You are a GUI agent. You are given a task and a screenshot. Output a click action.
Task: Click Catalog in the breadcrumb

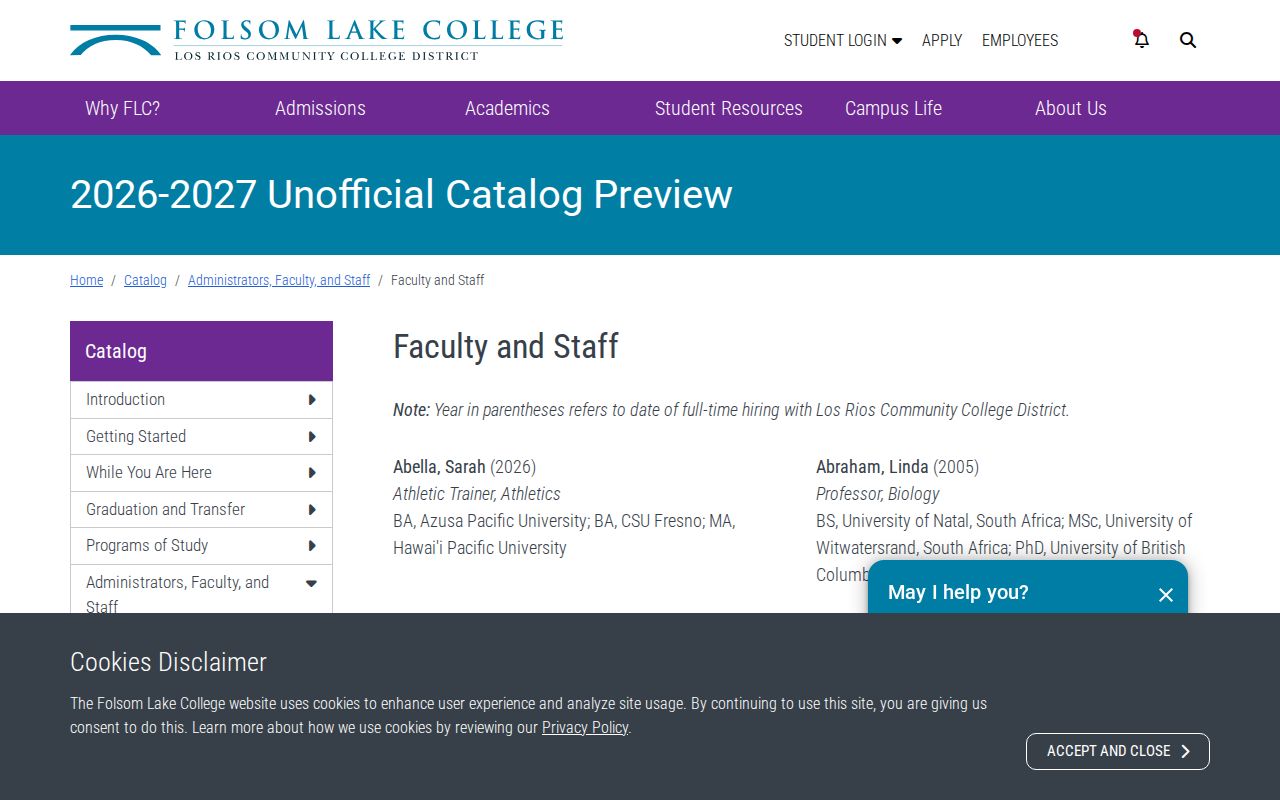(145, 280)
